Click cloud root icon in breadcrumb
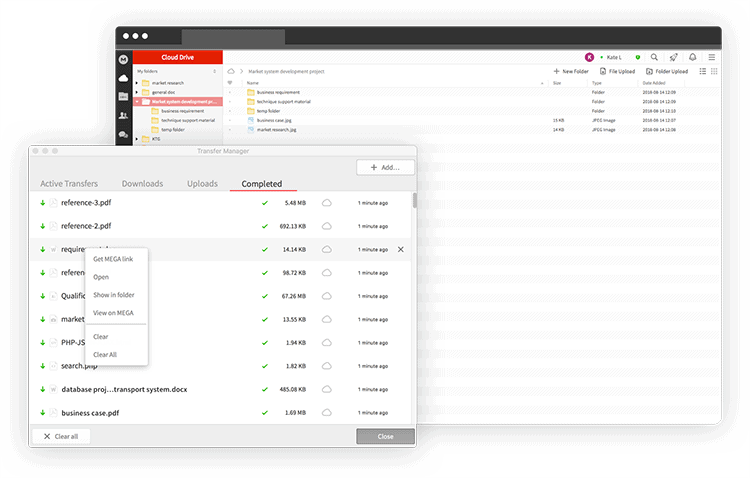Image resolution: width=750 pixels, height=478 pixels. click(x=231, y=71)
